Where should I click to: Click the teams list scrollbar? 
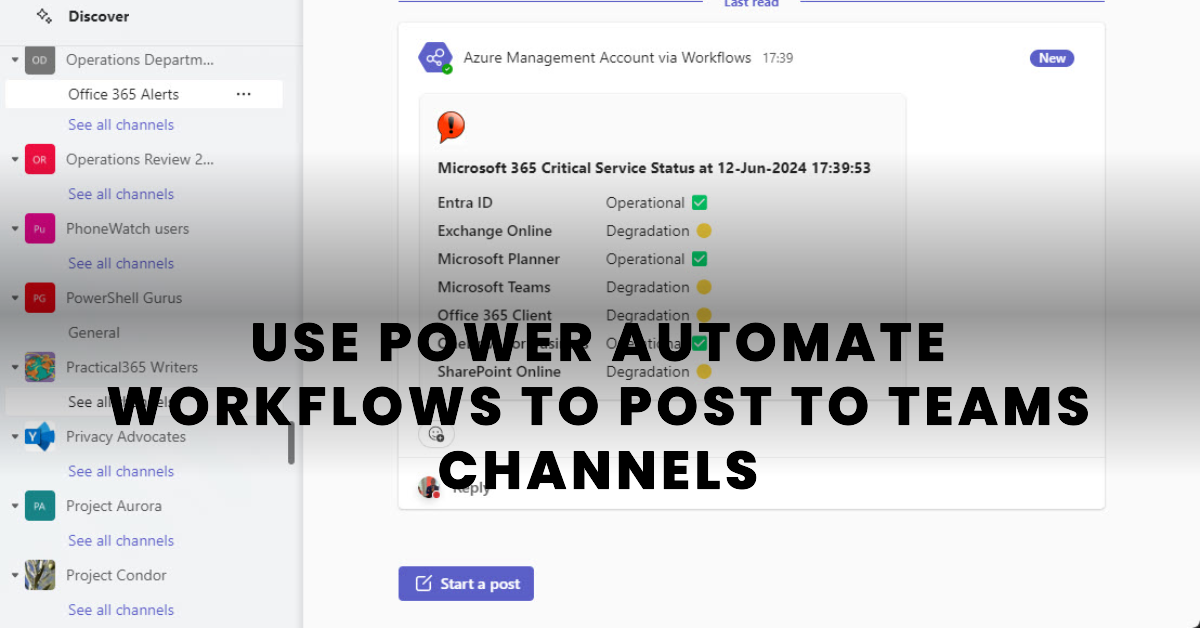click(291, 443)
